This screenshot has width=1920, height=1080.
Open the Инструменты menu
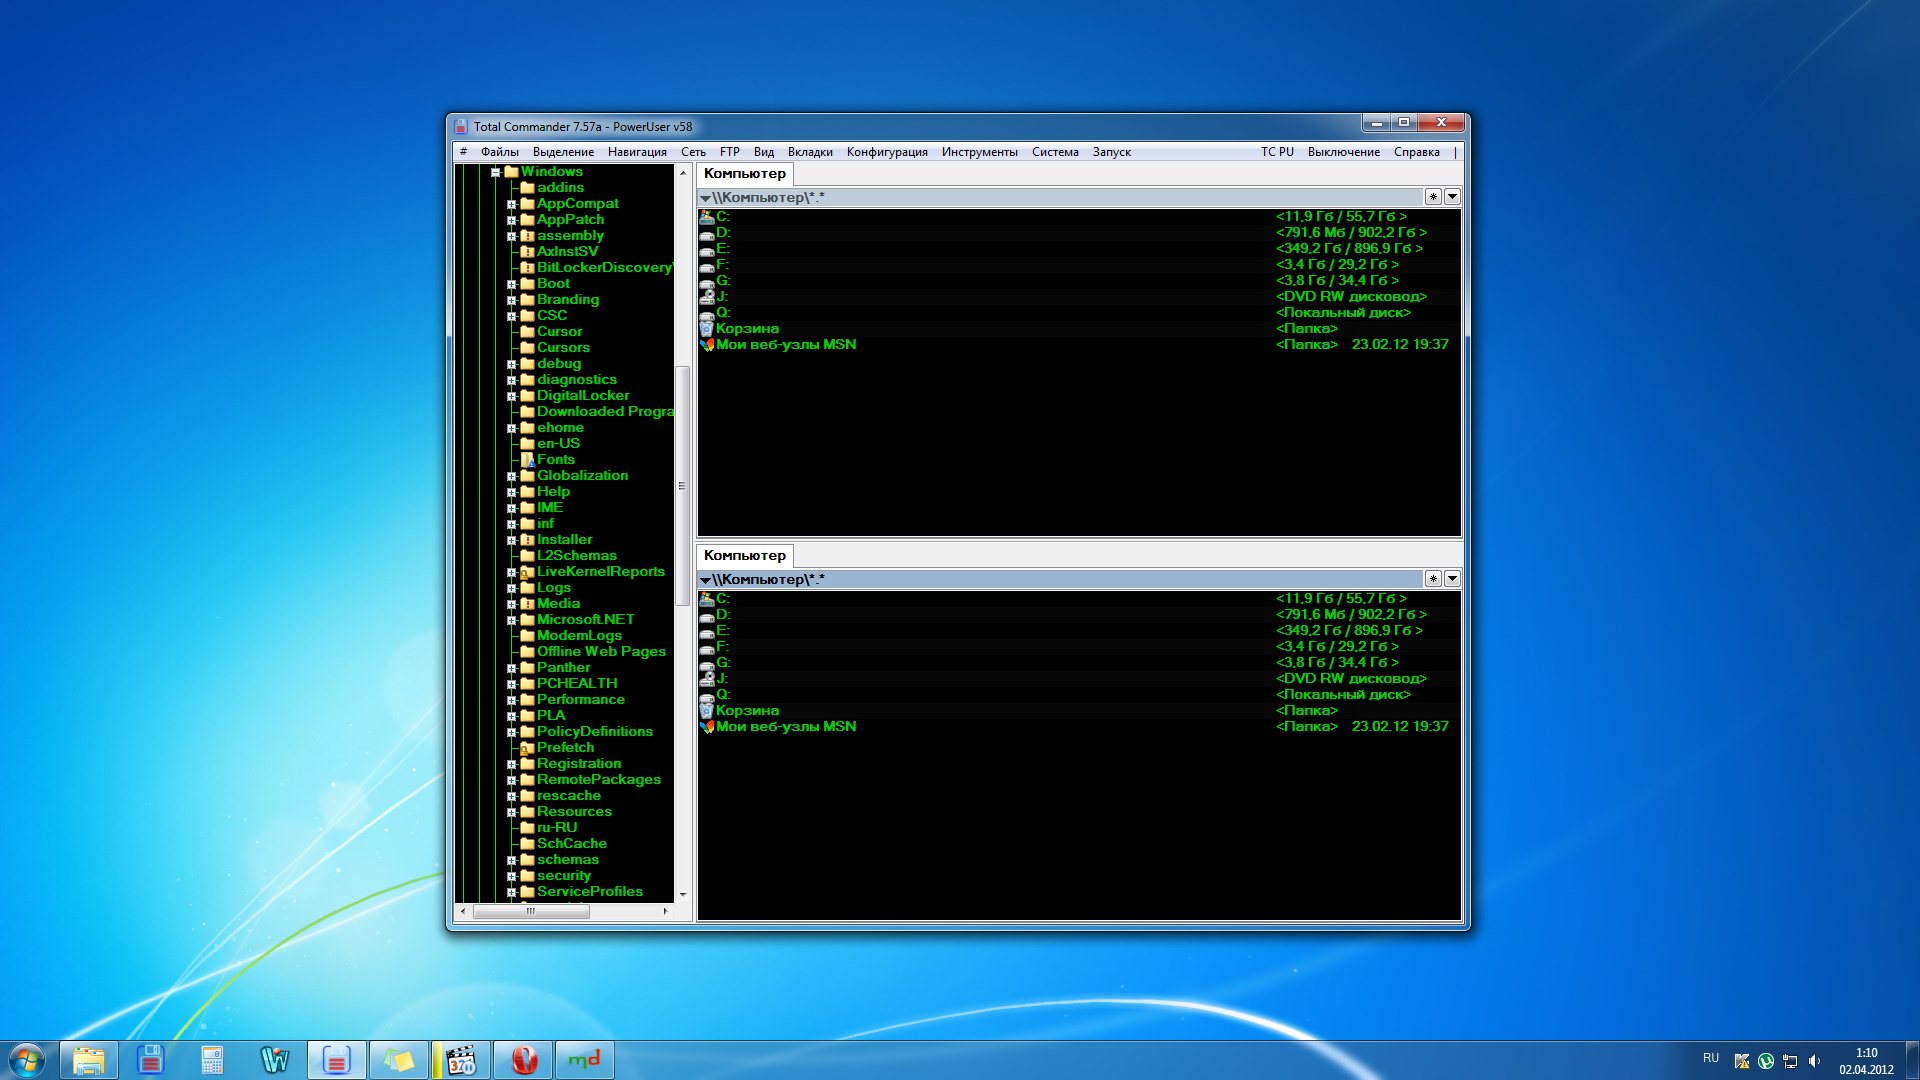[x=979, y=152]
